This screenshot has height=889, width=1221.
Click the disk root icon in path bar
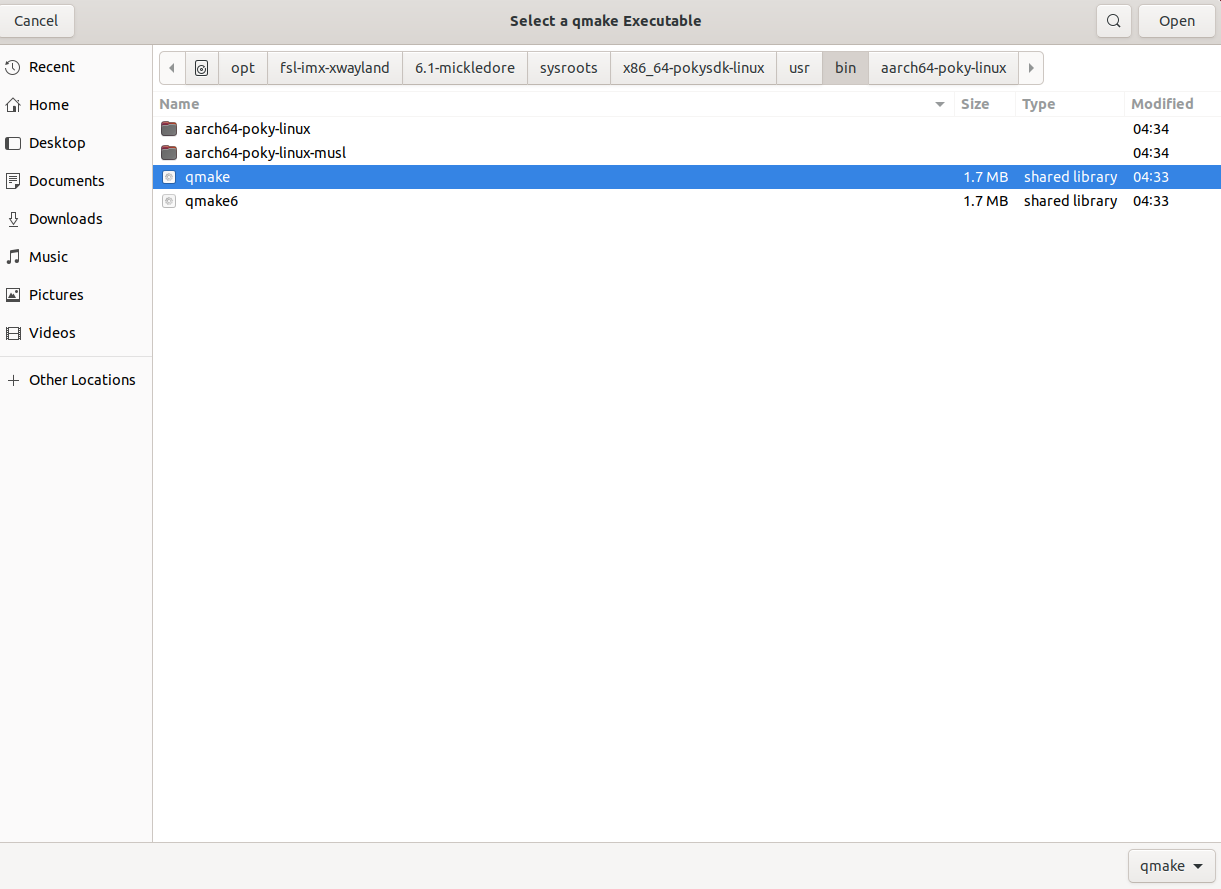[202, 68]
